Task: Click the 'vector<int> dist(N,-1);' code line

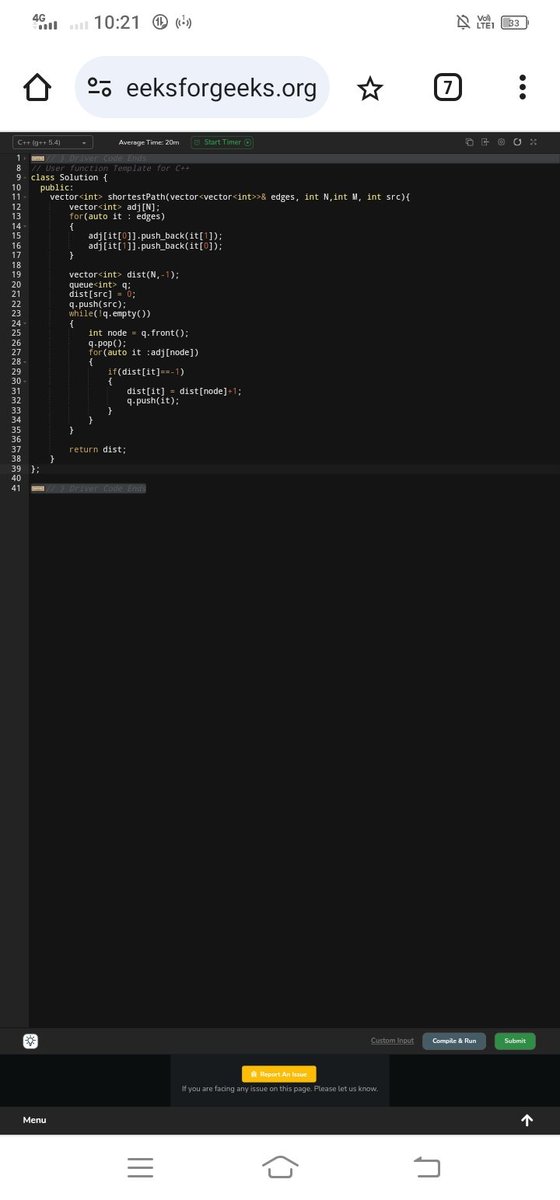Action: 124,274
